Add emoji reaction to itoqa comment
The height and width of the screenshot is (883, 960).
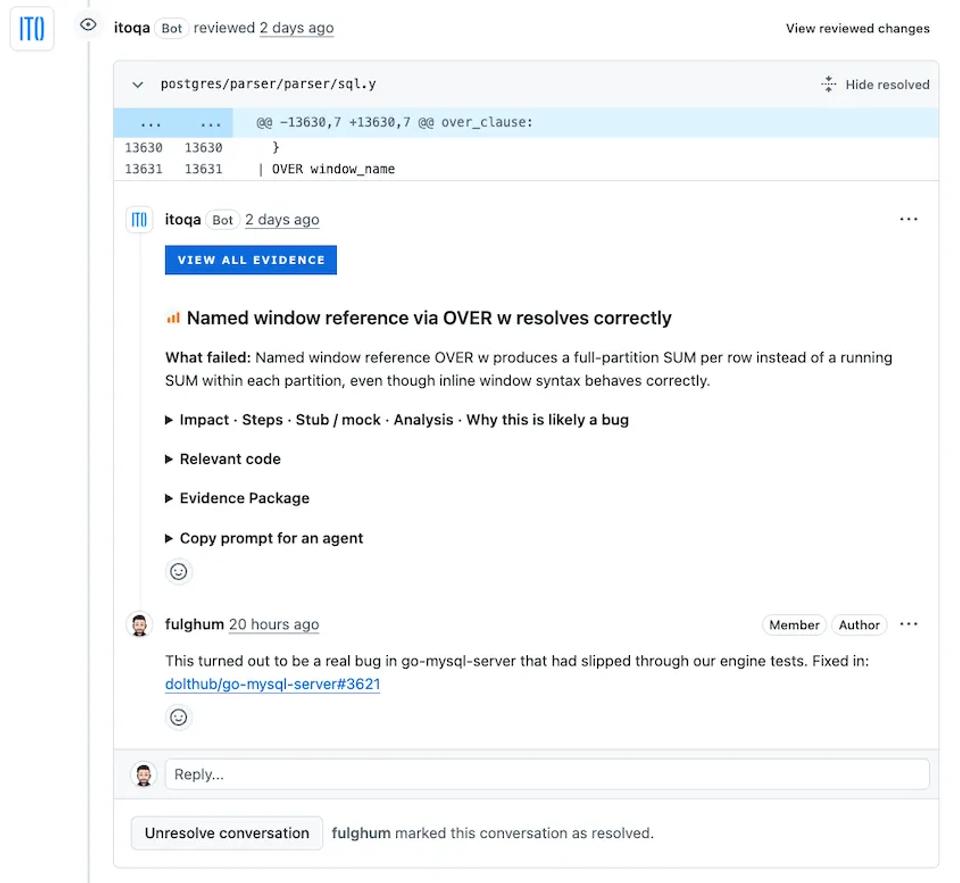click(178, 571)
